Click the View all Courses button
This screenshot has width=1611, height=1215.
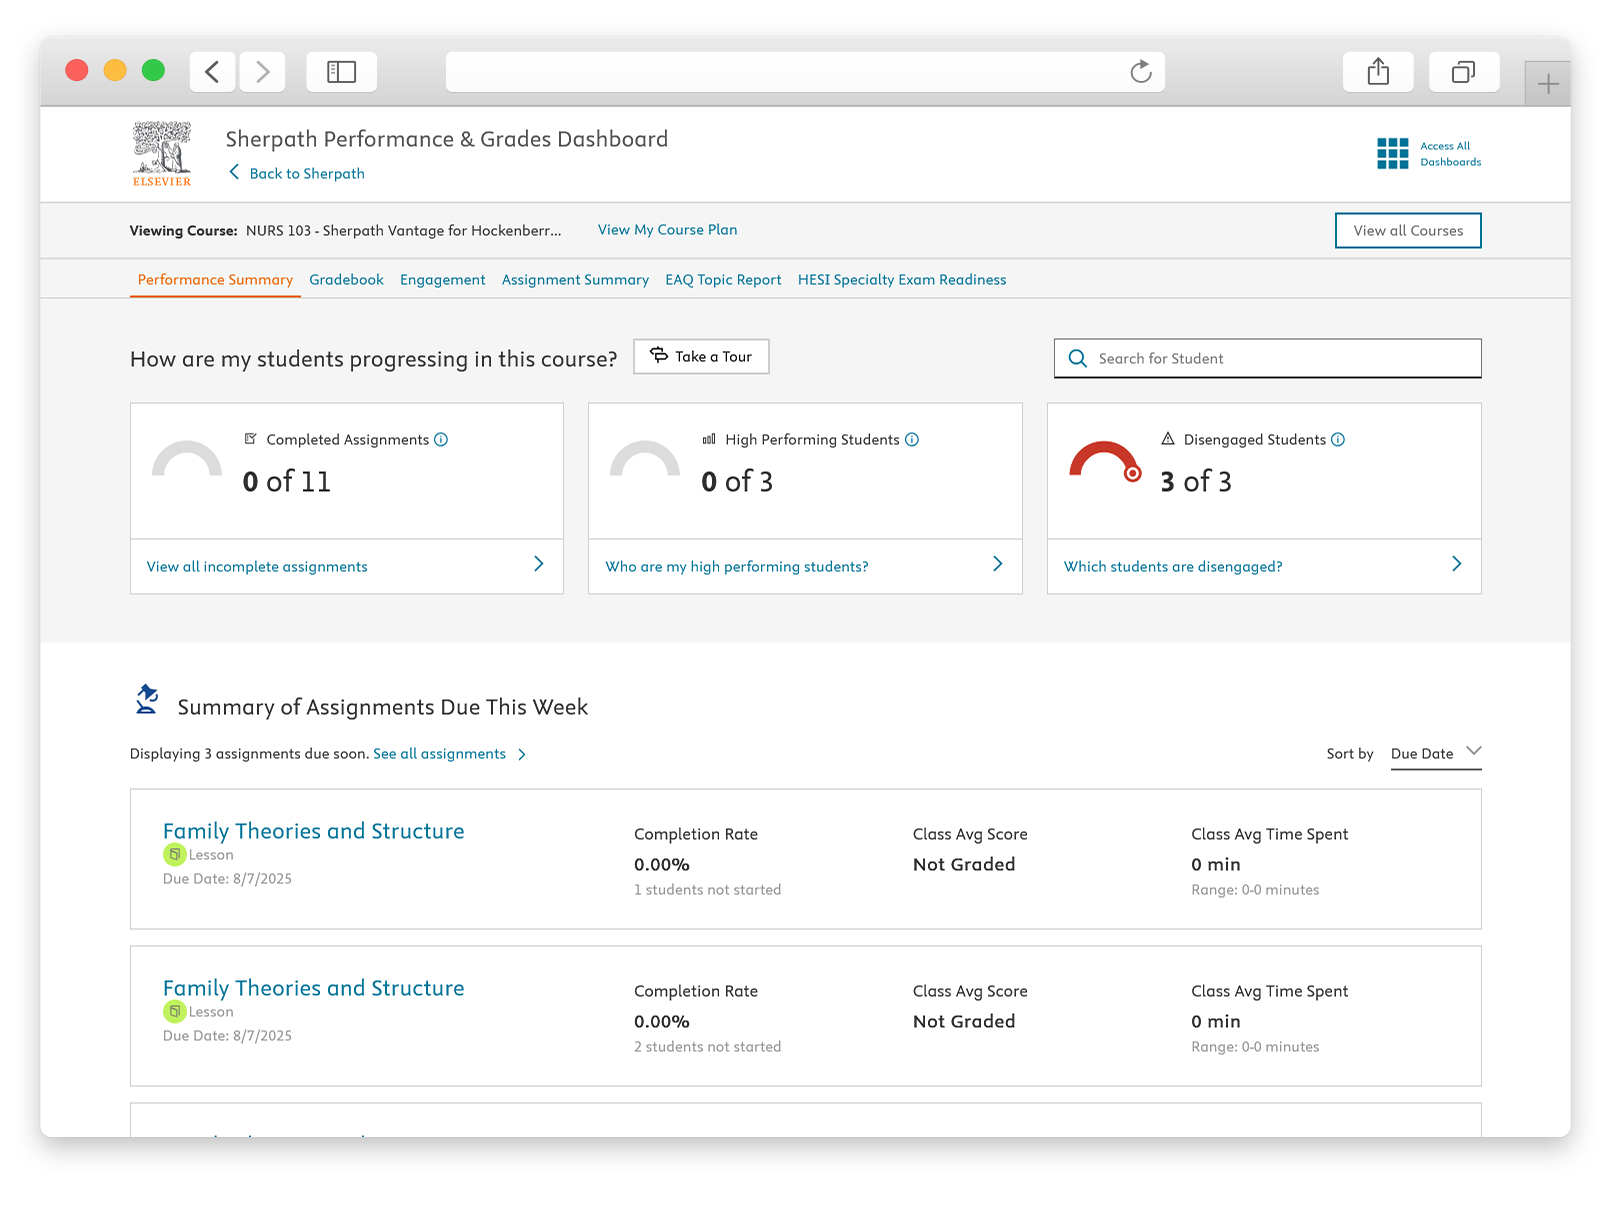pyautogui.click(x=1408, y=231)
